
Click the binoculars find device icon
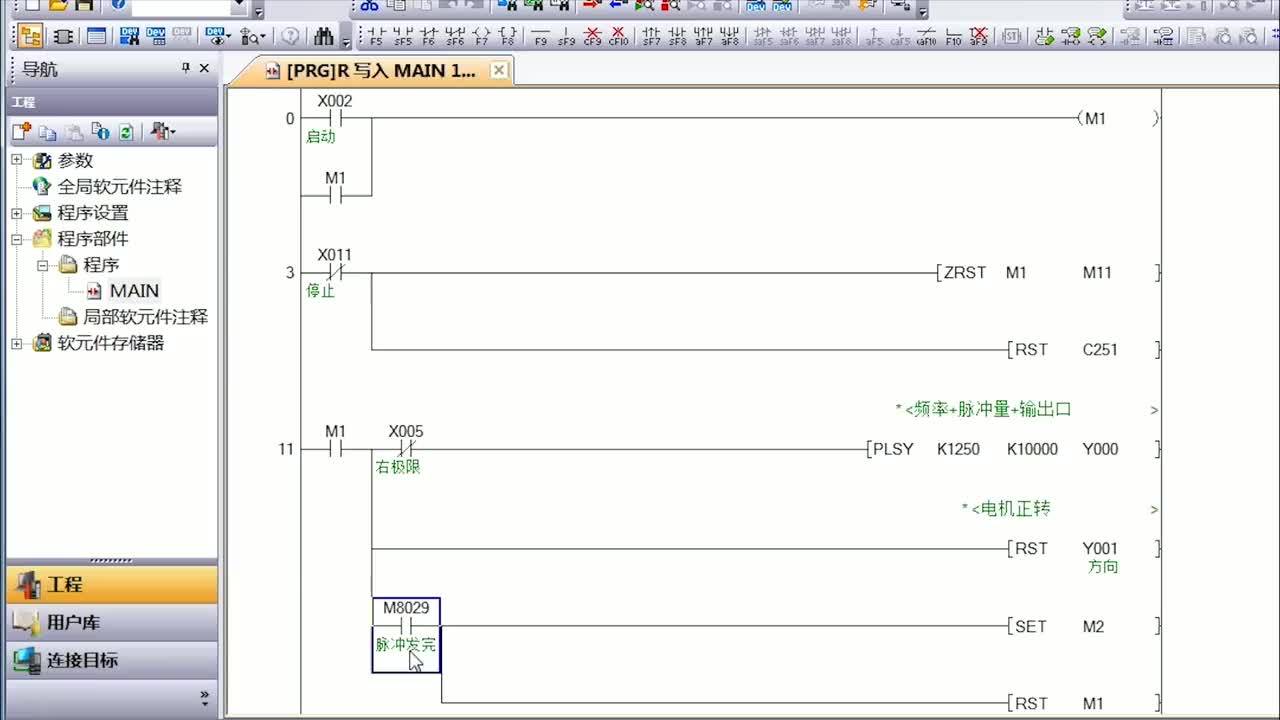pyautogui.click(x=323, y=37)
